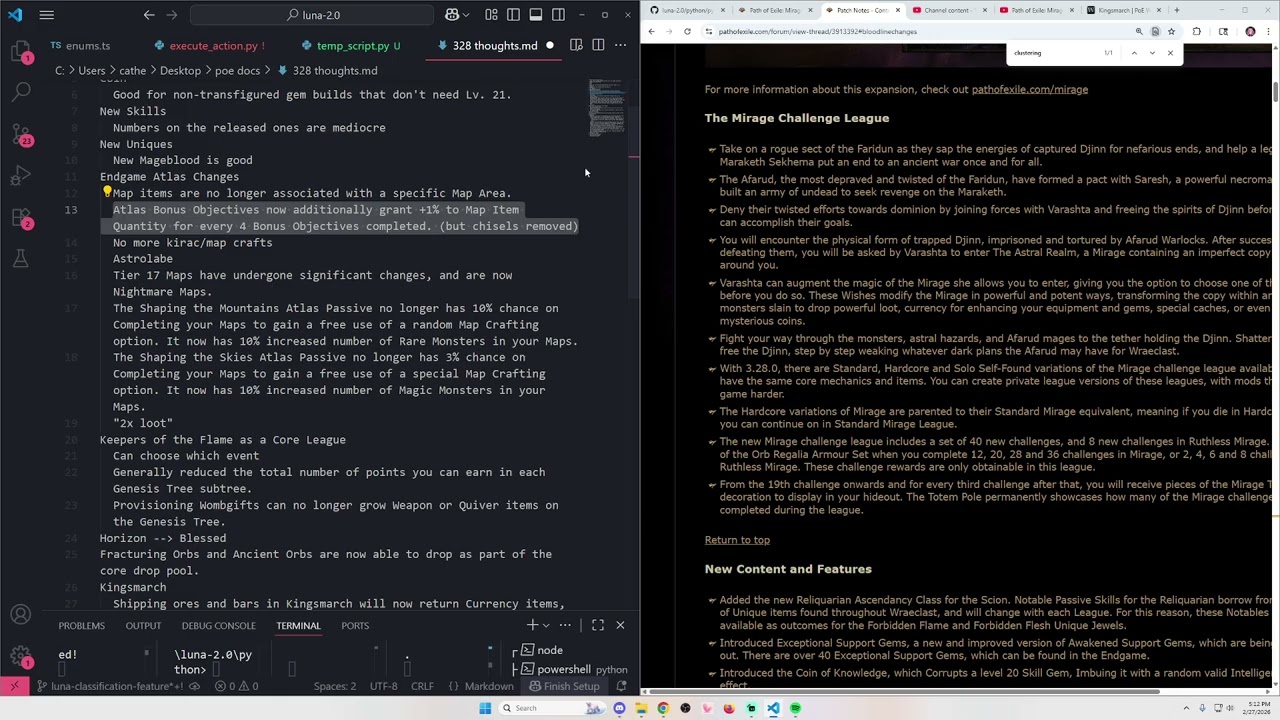The height and width of the screenshot is (720, 1280).
Task: Open the OUTPUT panel tab
Action: pos(143,626)
